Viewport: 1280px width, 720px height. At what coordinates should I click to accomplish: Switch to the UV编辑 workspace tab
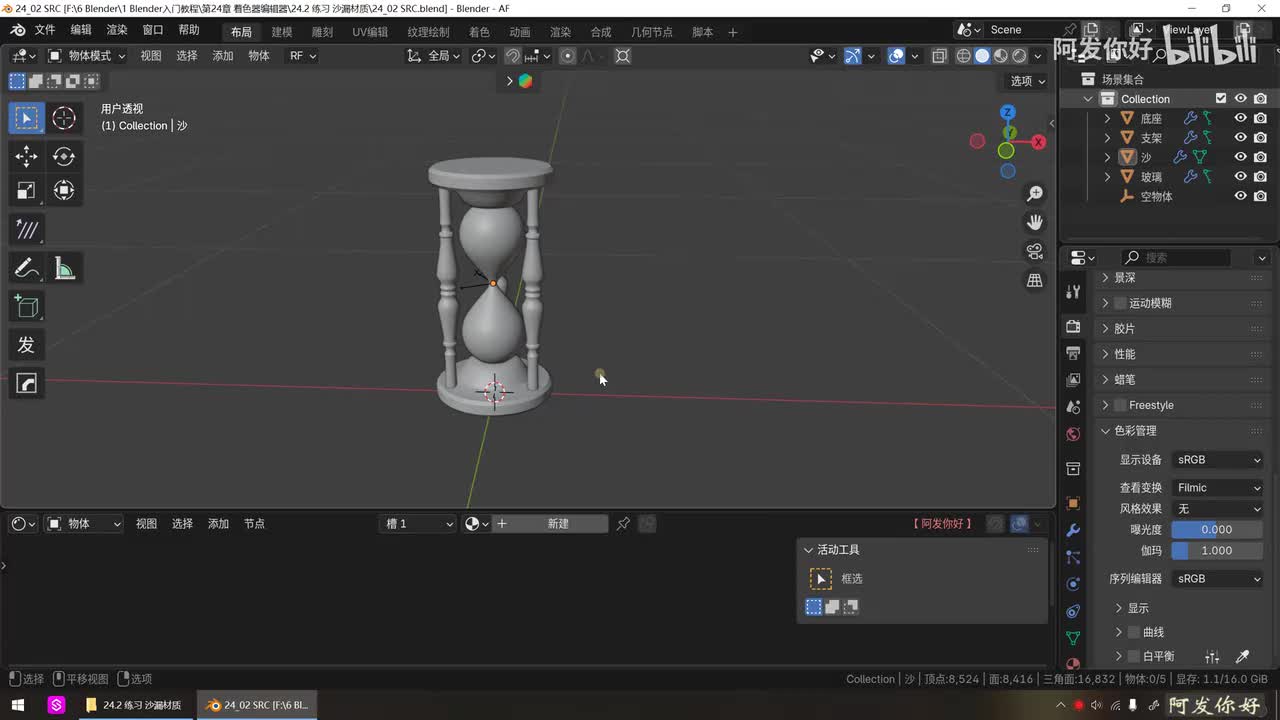tap(370, 32)
